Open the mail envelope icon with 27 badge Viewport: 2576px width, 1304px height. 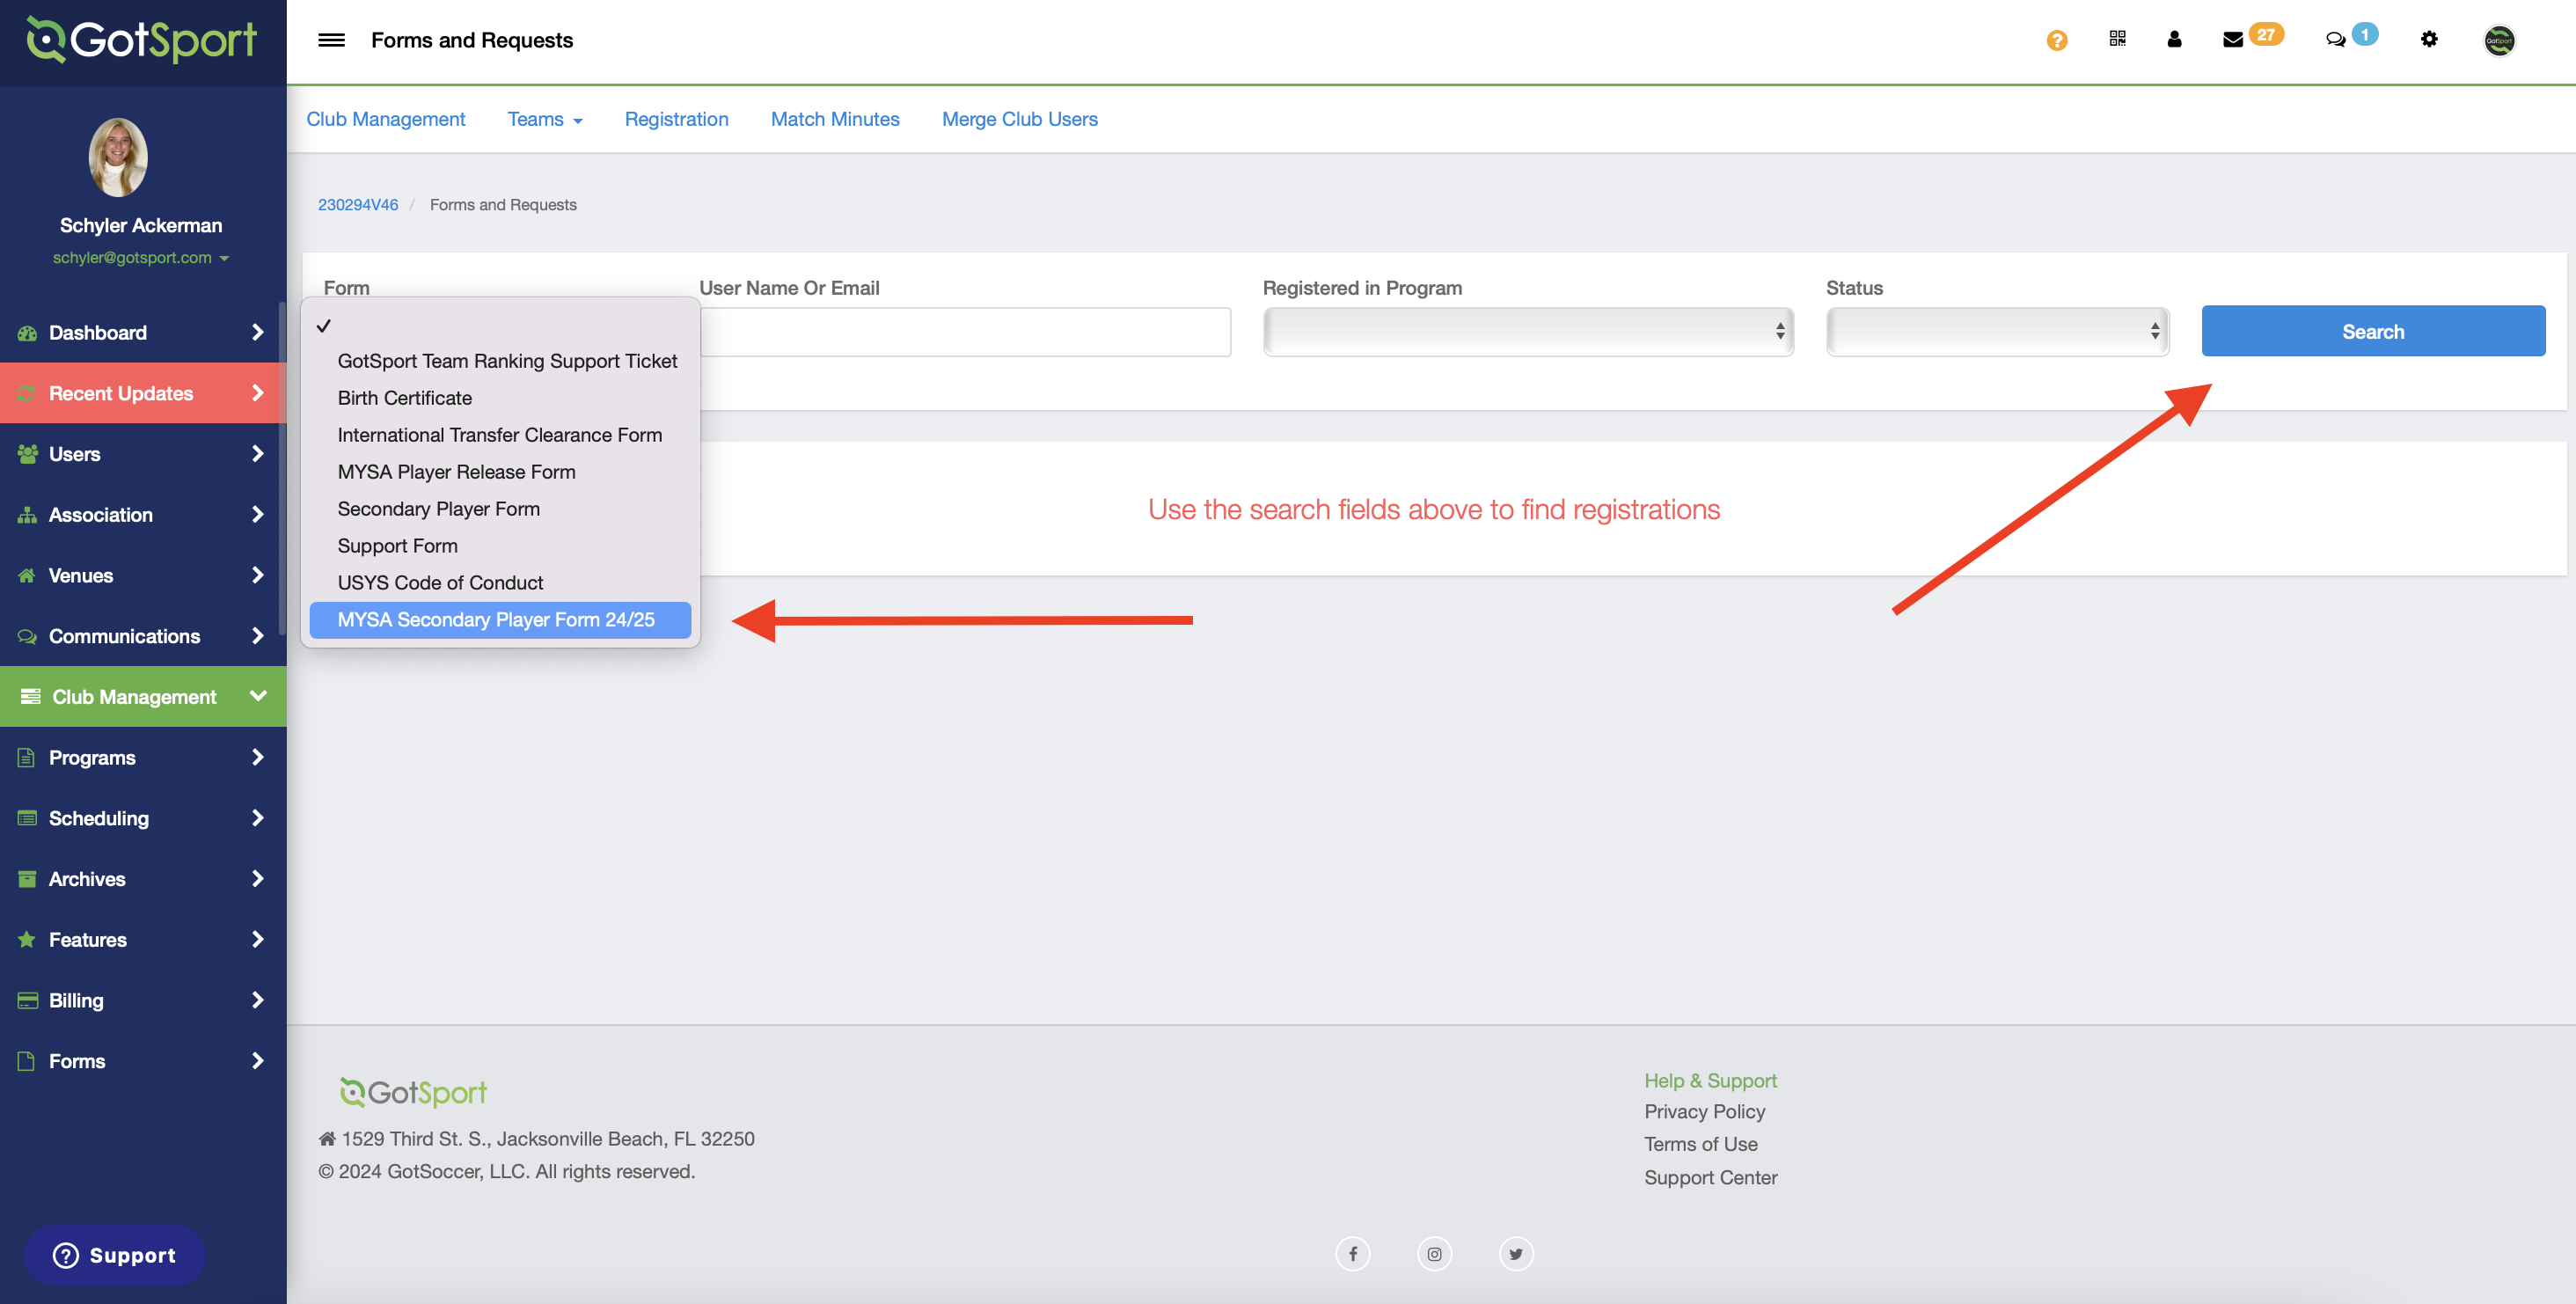[x=2232, y=40]
